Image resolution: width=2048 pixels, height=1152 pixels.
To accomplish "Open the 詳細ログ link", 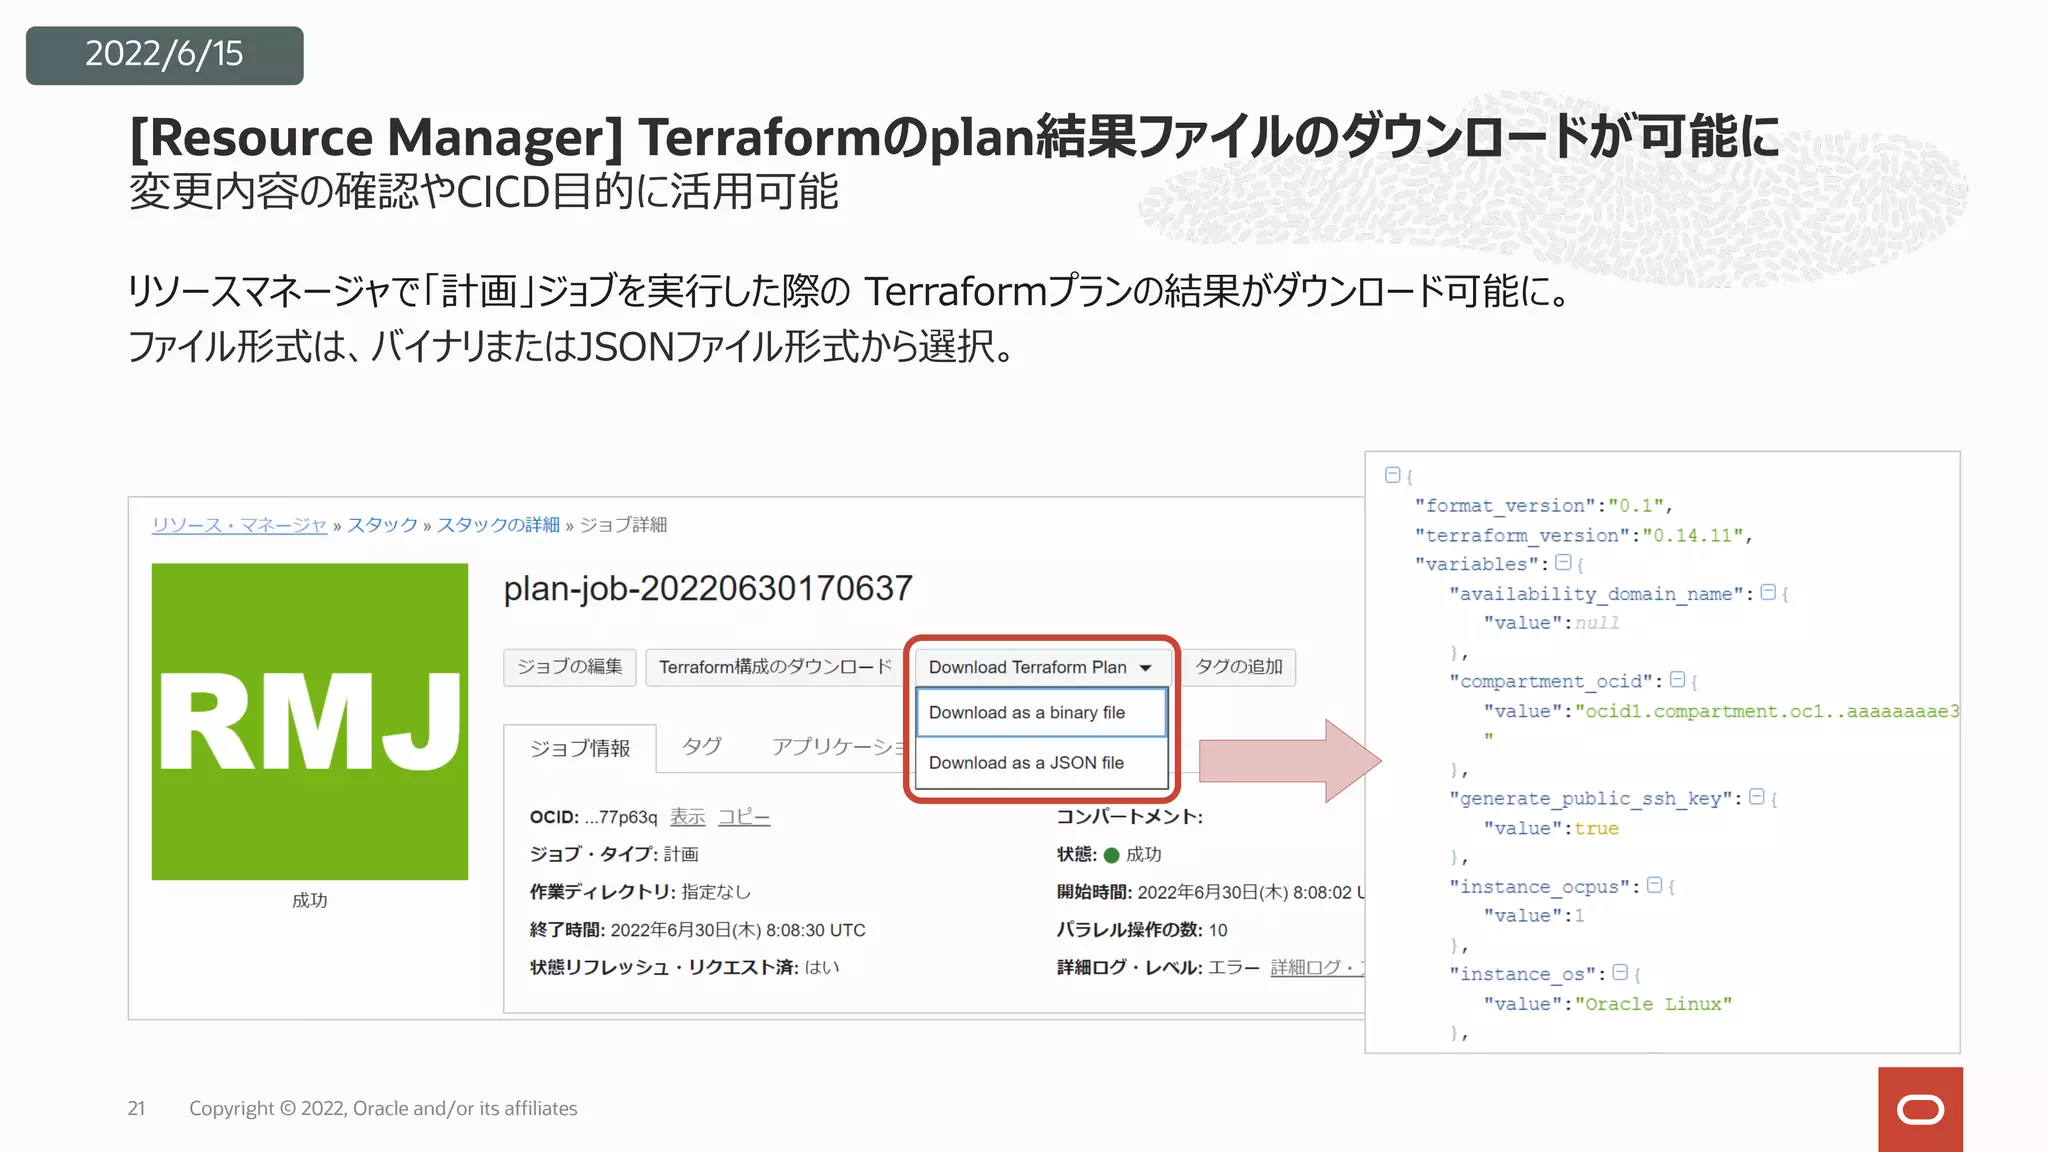I will coord(1317,967).
